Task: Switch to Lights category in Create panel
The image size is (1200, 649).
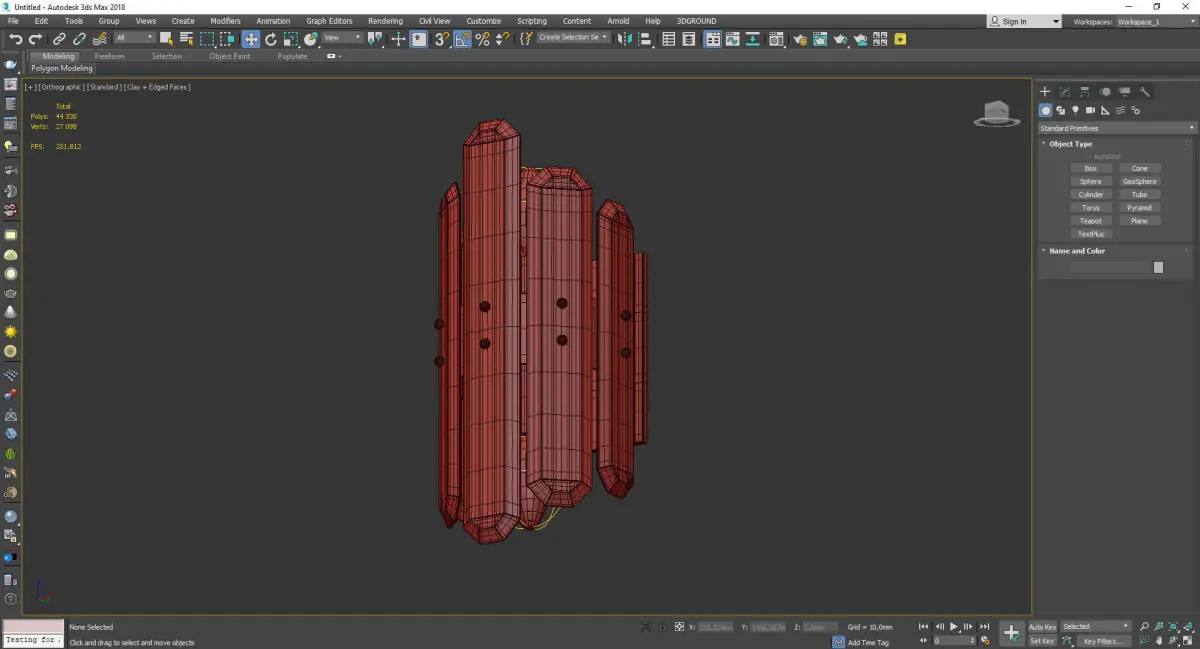Action: [x=1075, y=110]
